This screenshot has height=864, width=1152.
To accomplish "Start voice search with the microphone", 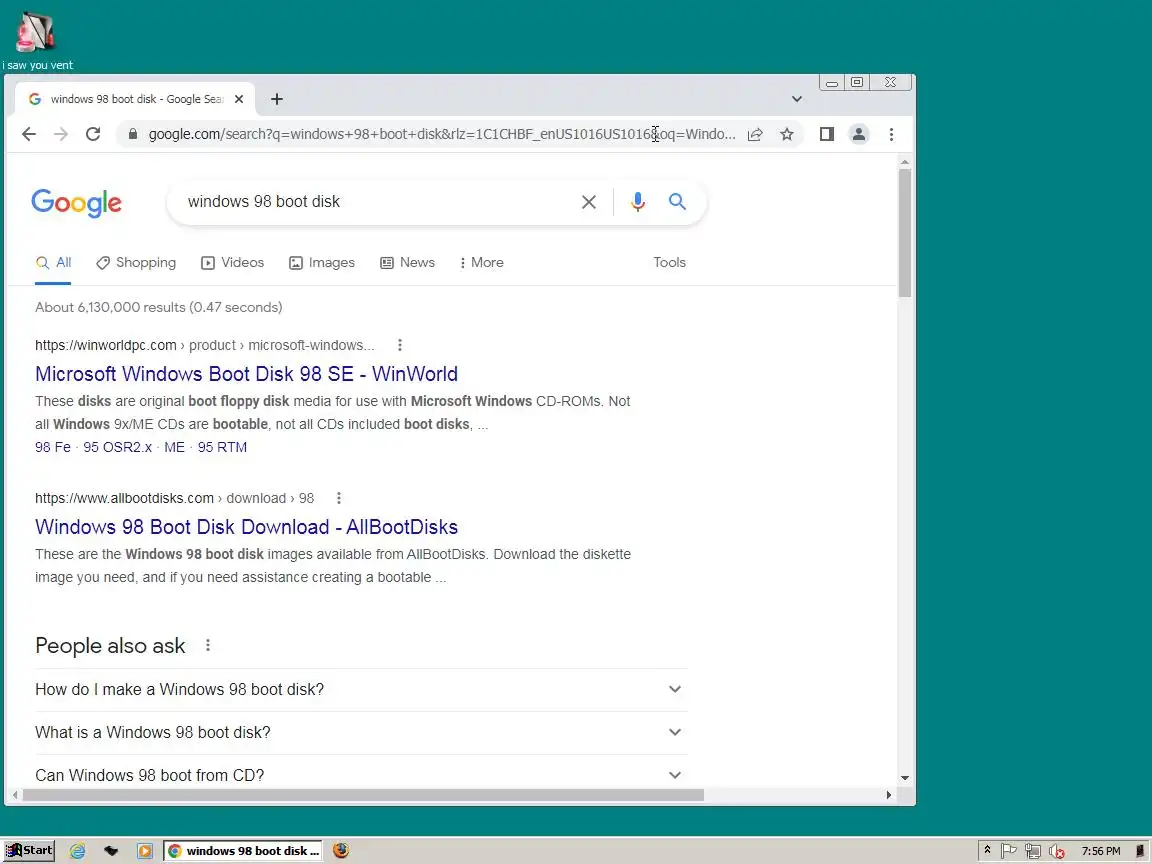I will pos(638,202).
